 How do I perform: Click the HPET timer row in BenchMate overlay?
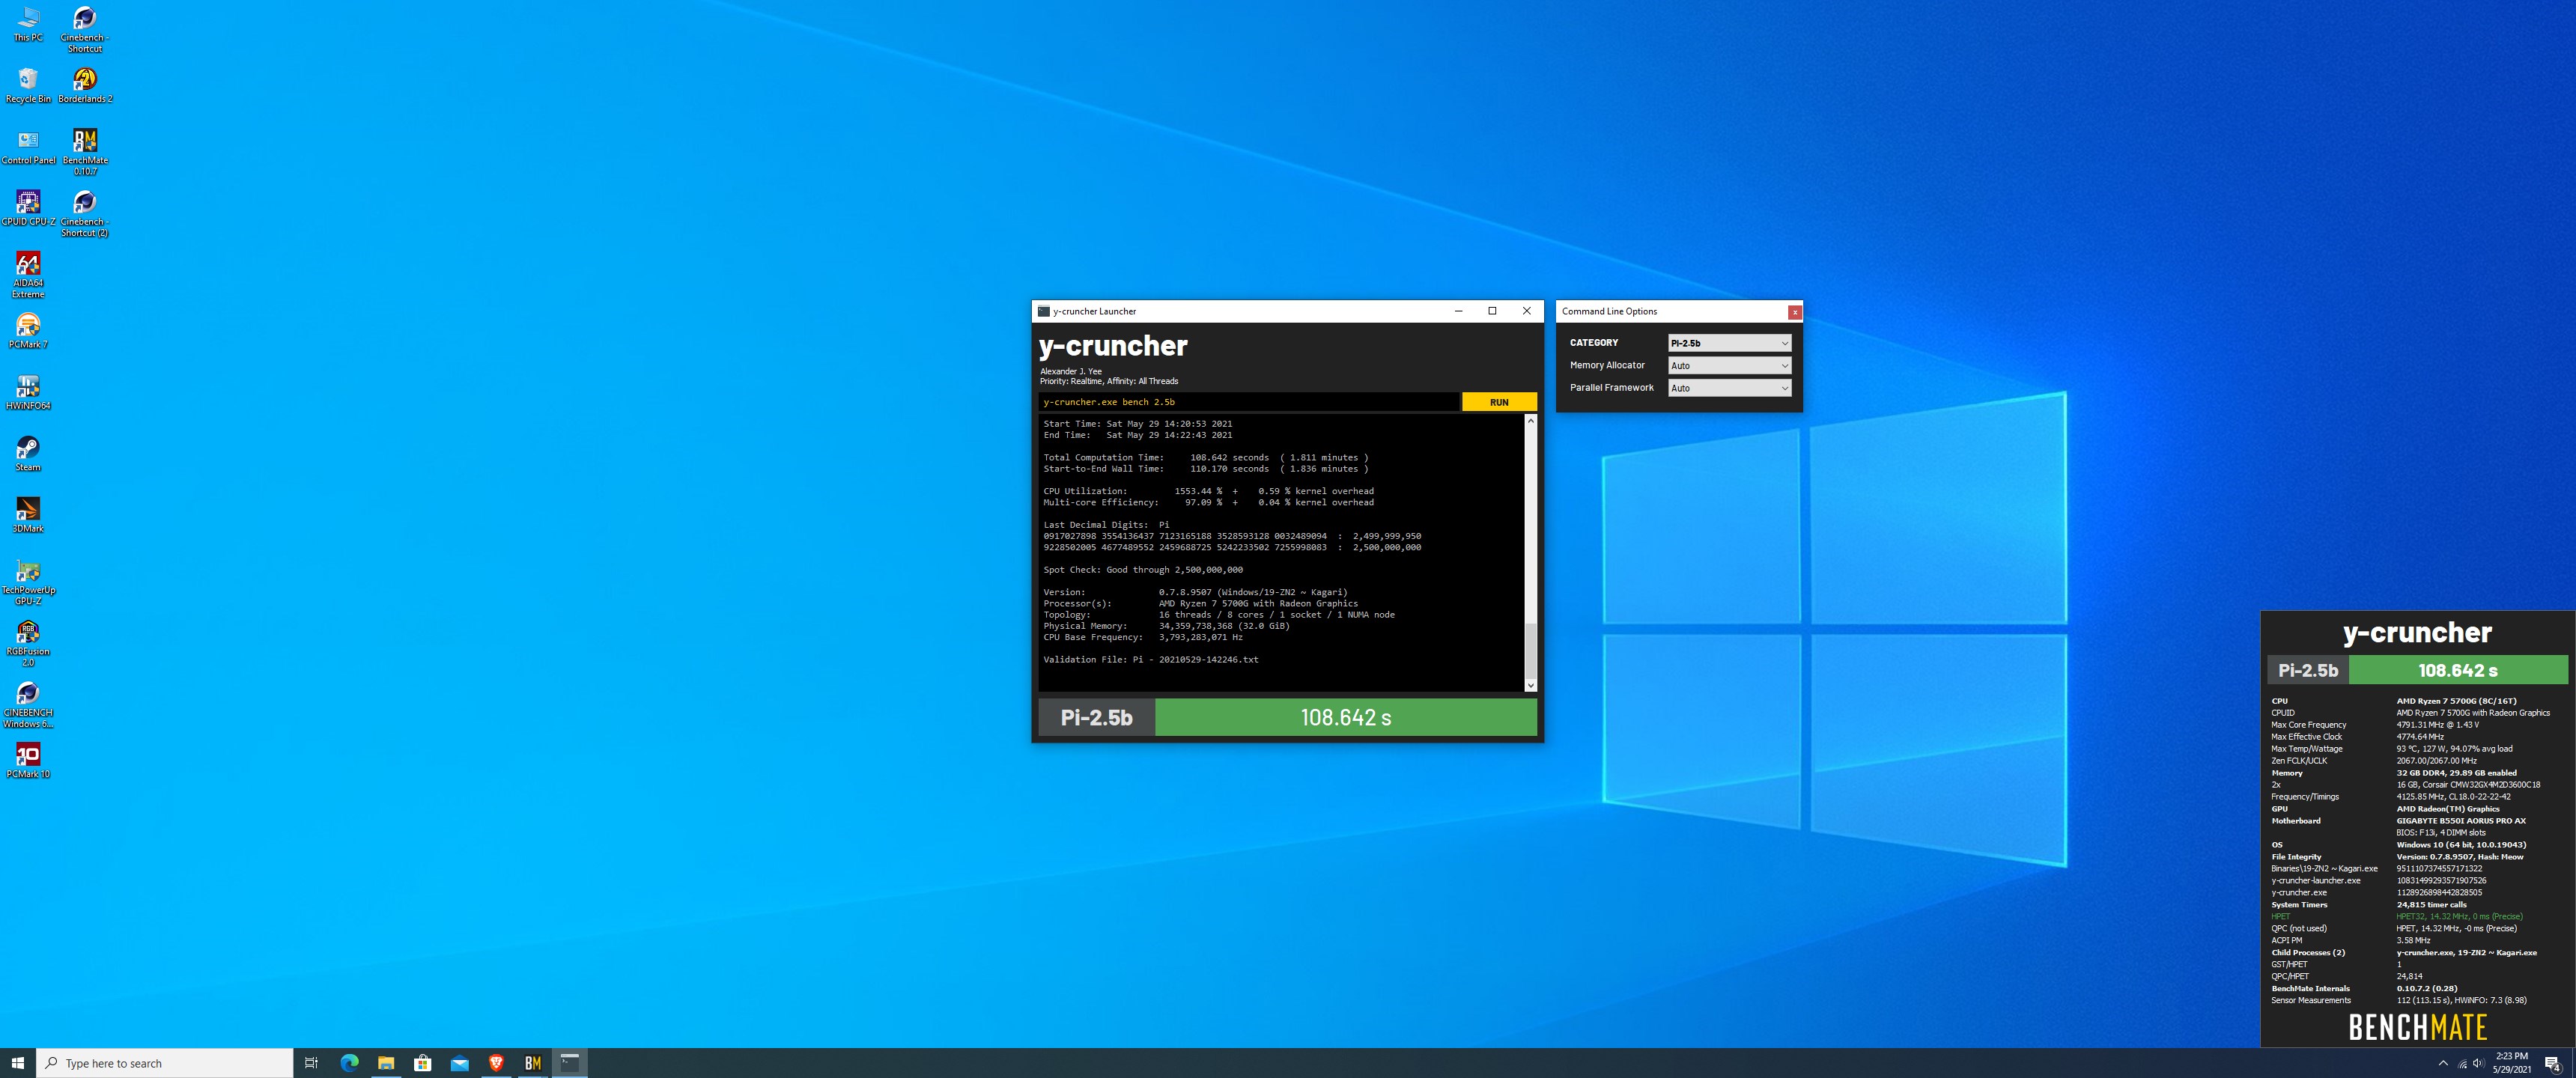(2417, 917)
